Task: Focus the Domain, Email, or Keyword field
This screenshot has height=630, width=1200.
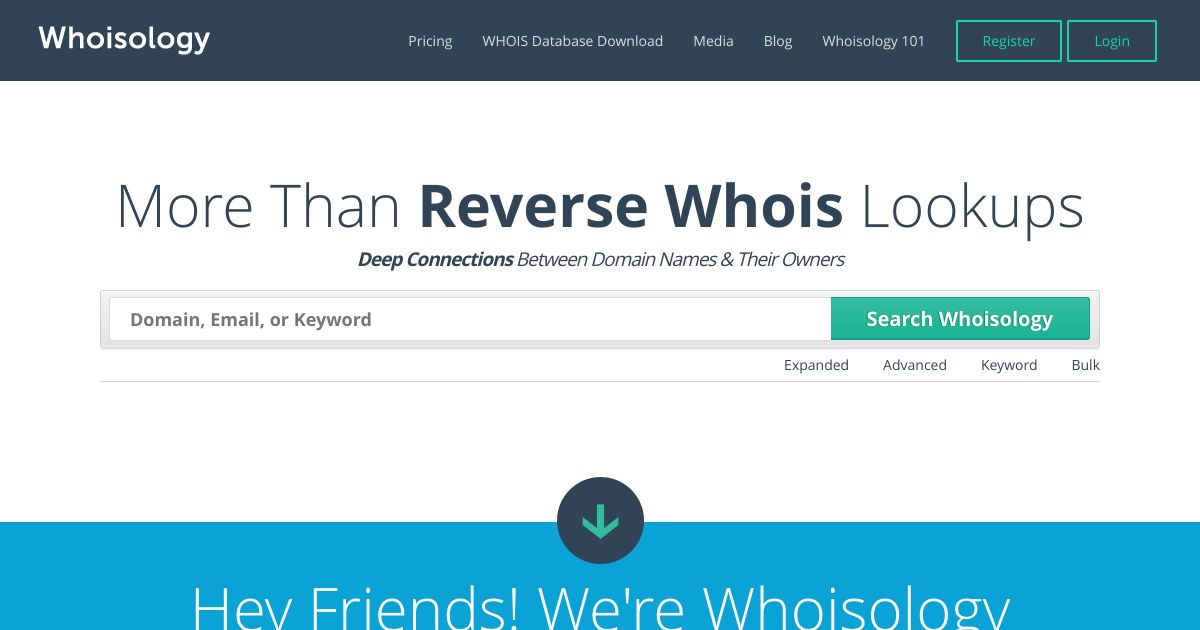Action: [470, 319]
